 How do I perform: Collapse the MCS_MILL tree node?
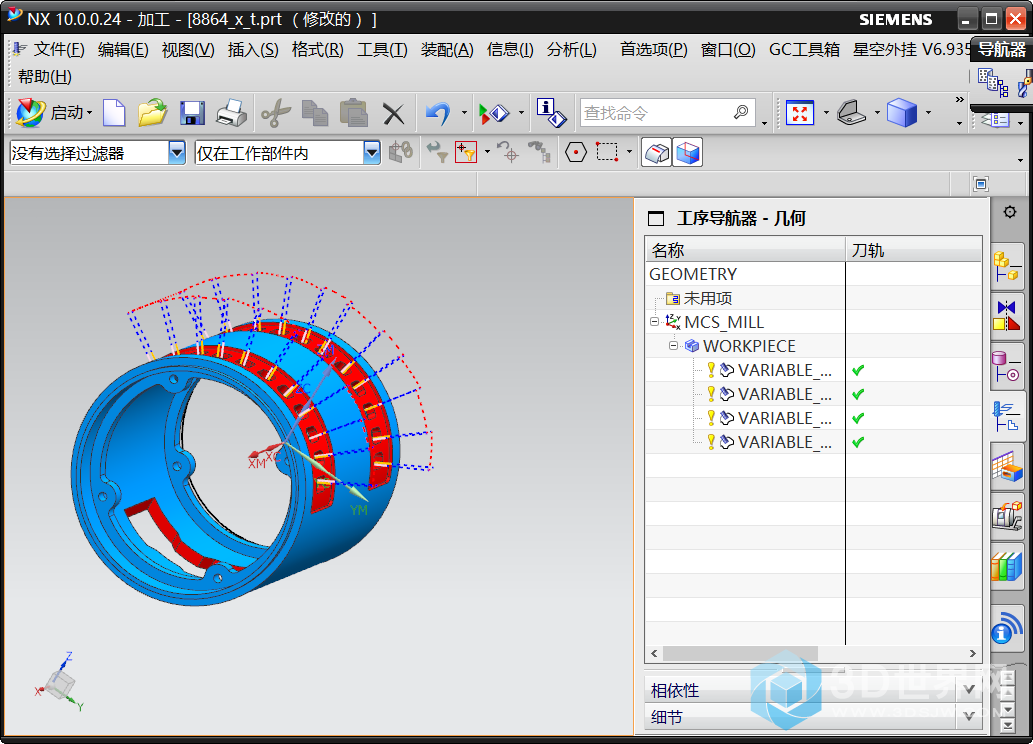click(654, 322)
